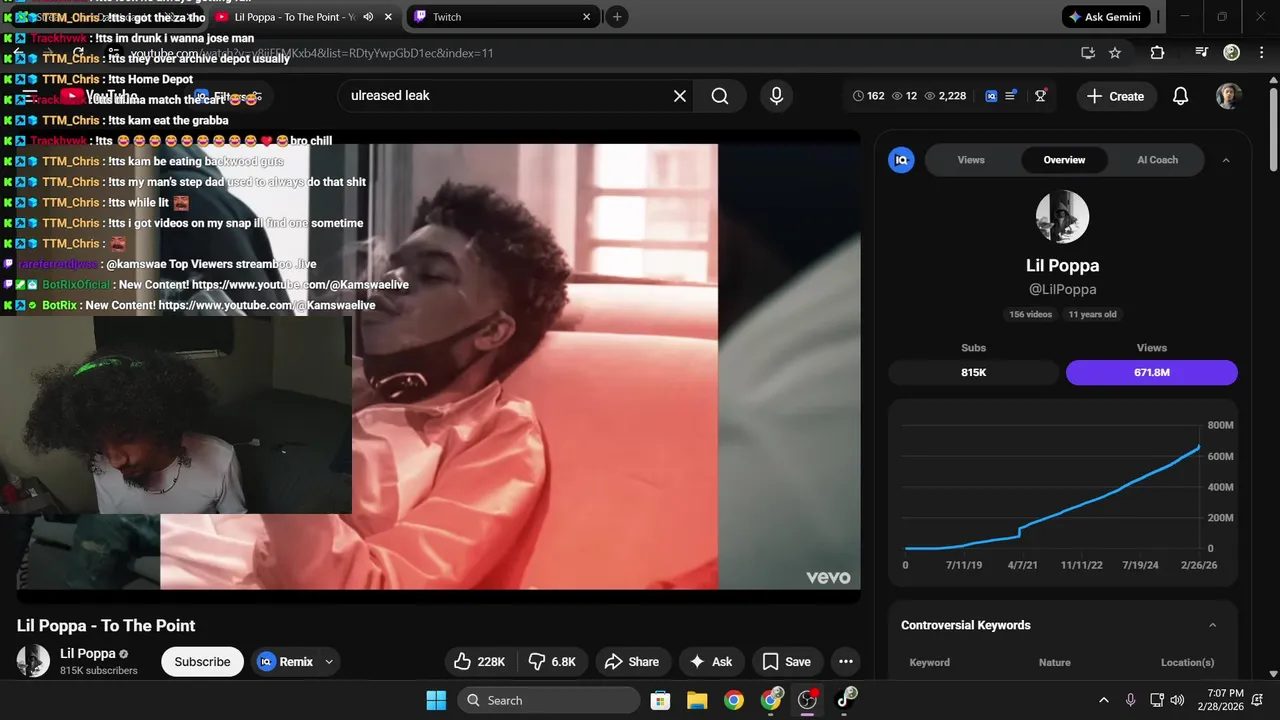Click vidIQ logo in top stats bar
This screenshot has height=720, width=1280.
(991, 96)
